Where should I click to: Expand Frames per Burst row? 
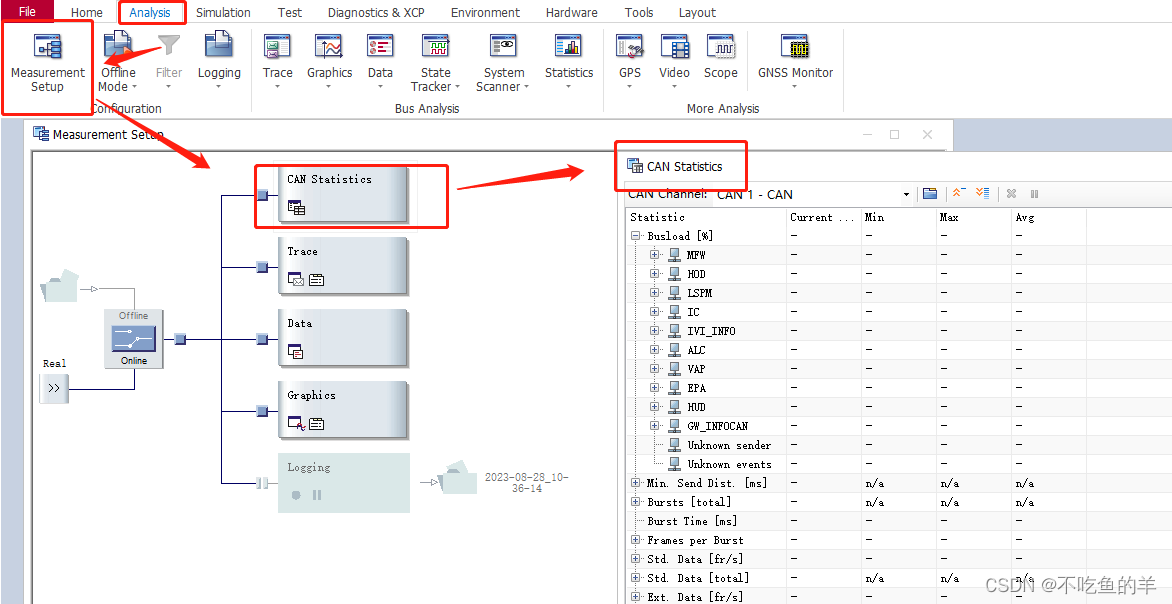coord(636,540)
